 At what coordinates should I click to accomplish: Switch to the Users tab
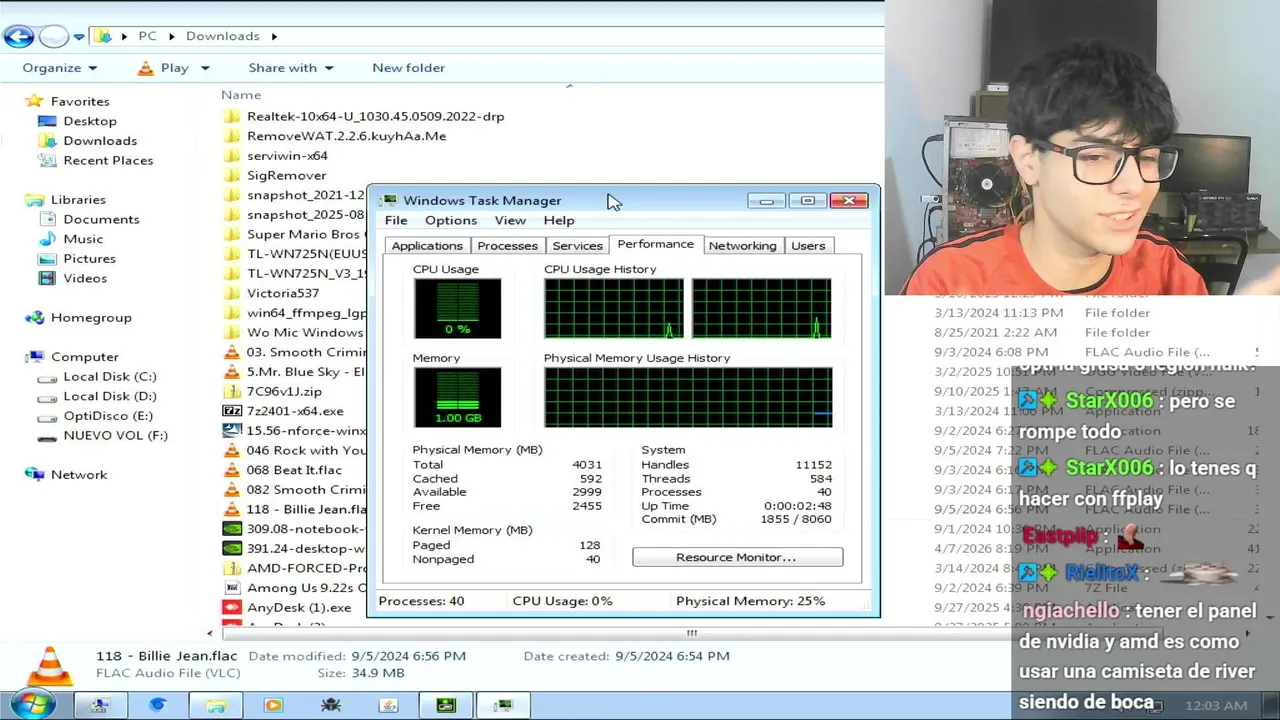tap(808, 246)
